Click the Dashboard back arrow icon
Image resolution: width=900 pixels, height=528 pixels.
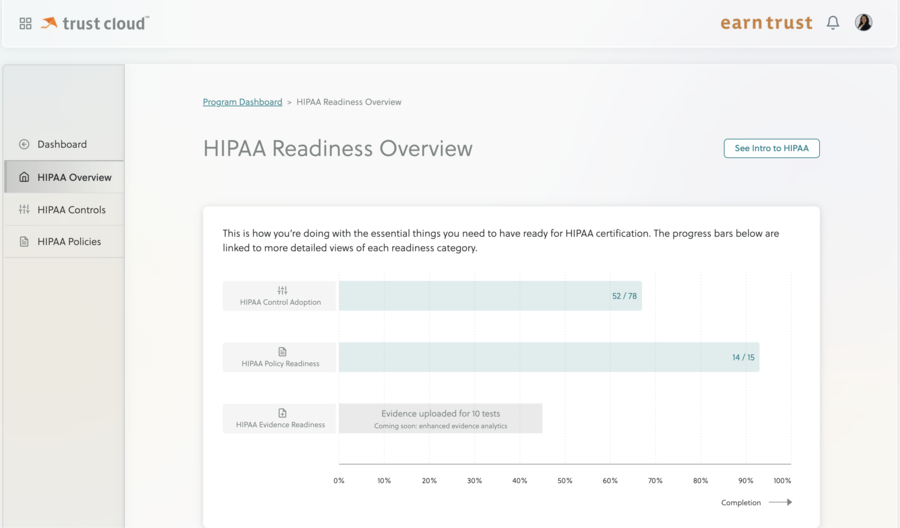click(24, 144)
